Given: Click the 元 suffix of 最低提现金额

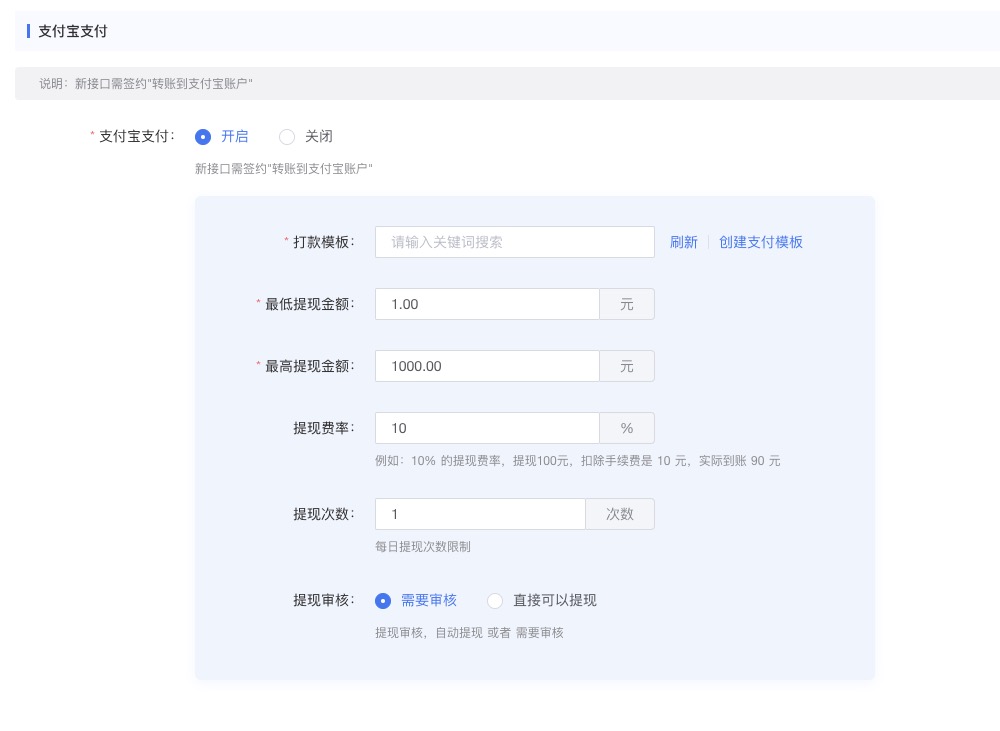Looking at the screenshot, I should click(x=627, y=304).
